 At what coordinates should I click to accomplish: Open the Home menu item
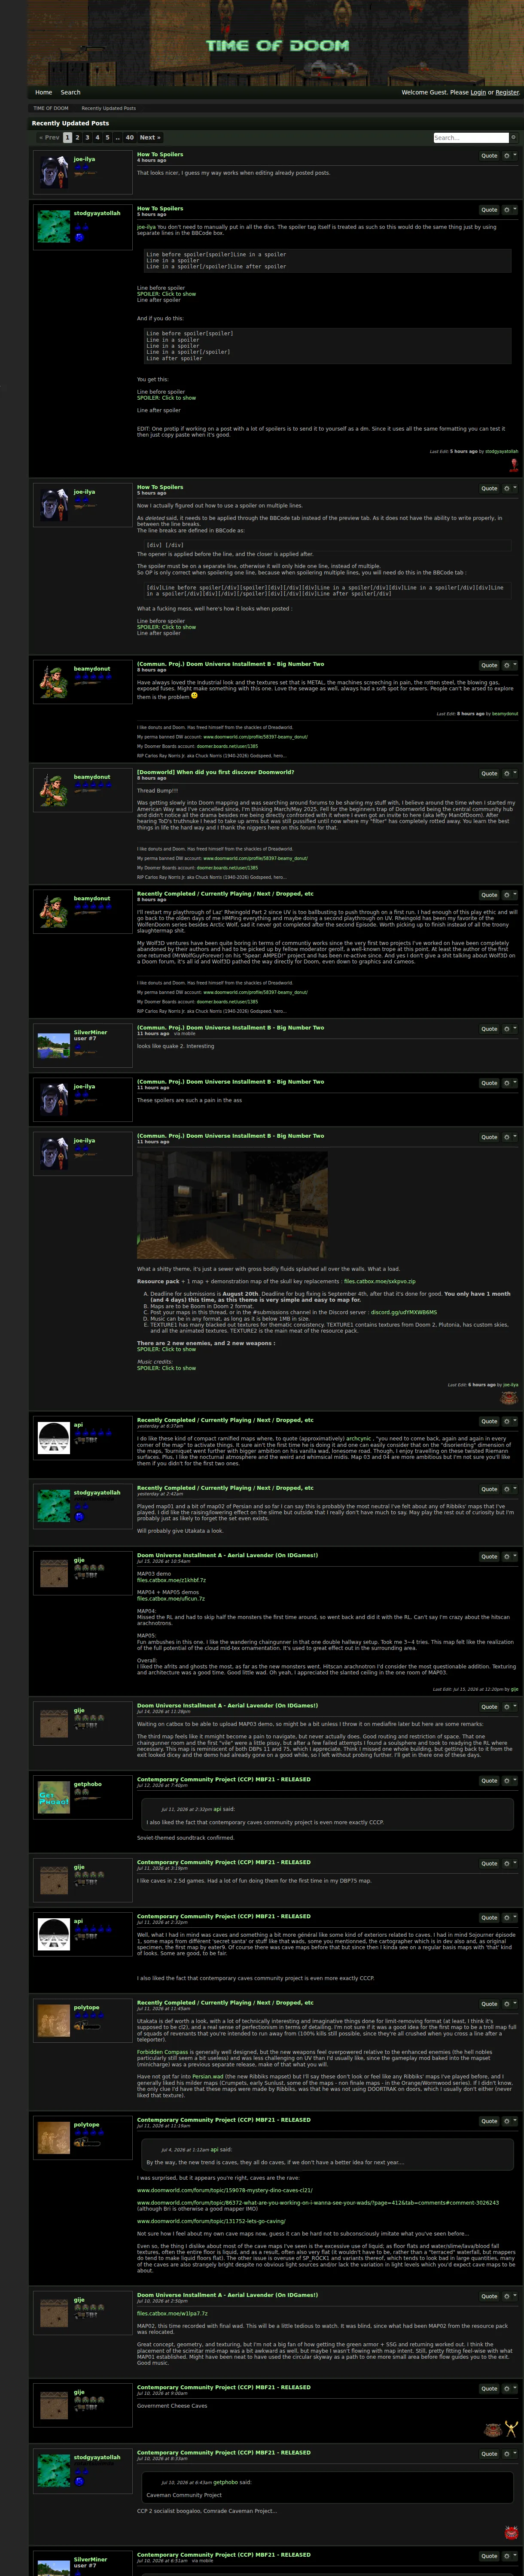click(44, 92)
